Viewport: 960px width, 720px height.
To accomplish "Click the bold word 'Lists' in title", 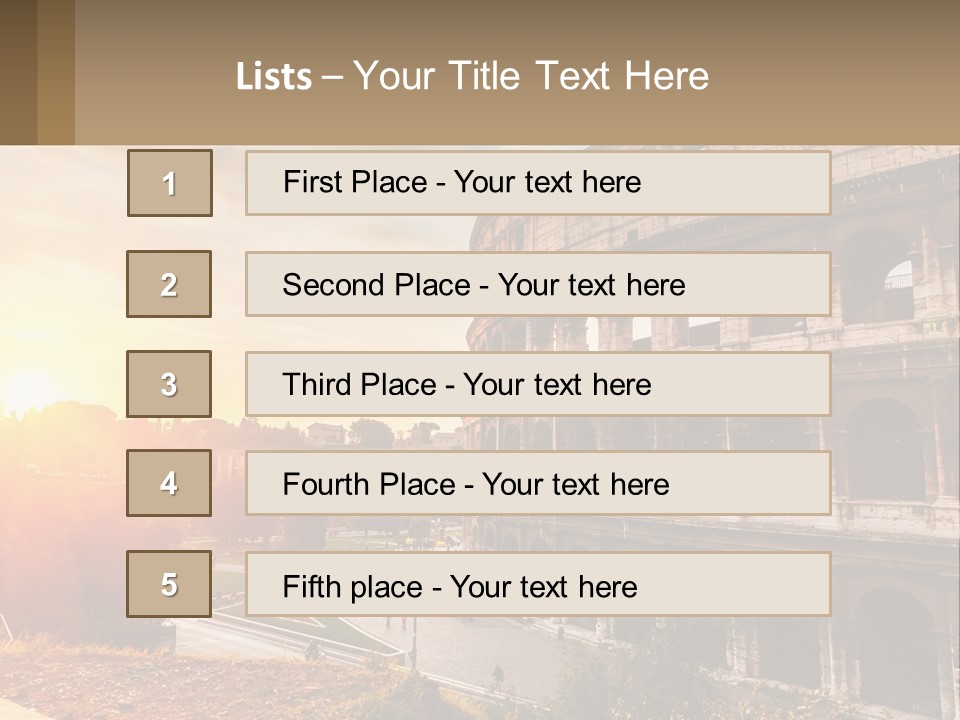I will [x=273, y=77].
